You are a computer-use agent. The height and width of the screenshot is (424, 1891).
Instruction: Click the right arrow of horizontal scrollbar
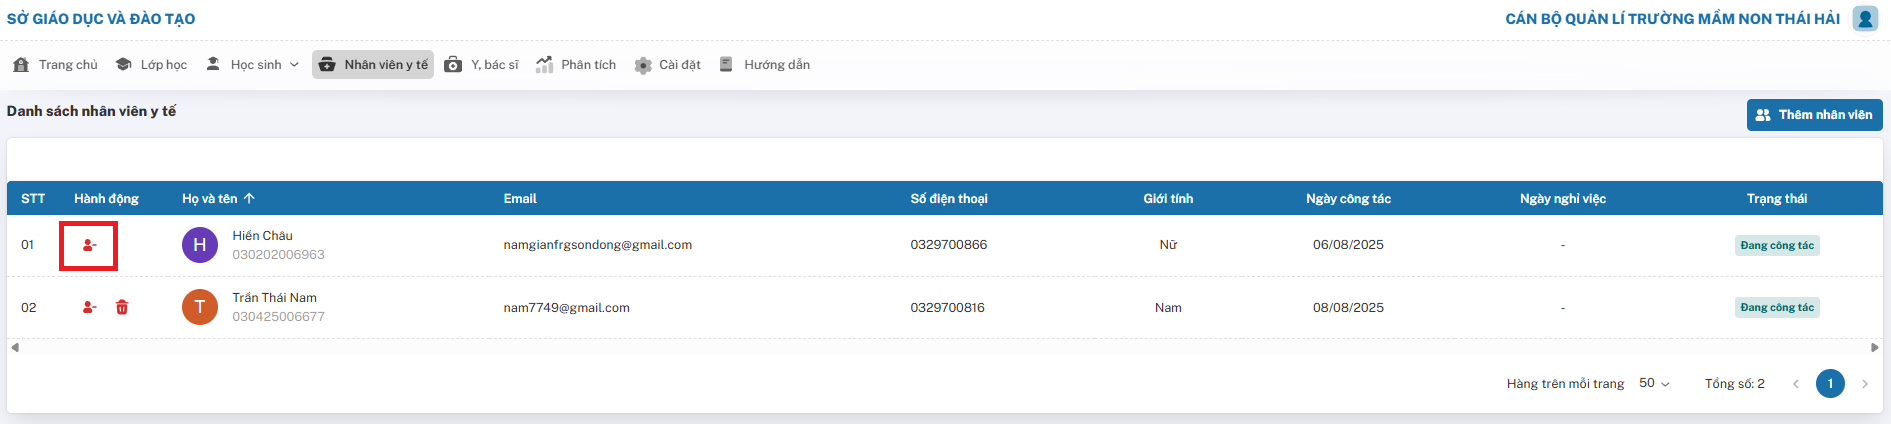[1875, 348]
